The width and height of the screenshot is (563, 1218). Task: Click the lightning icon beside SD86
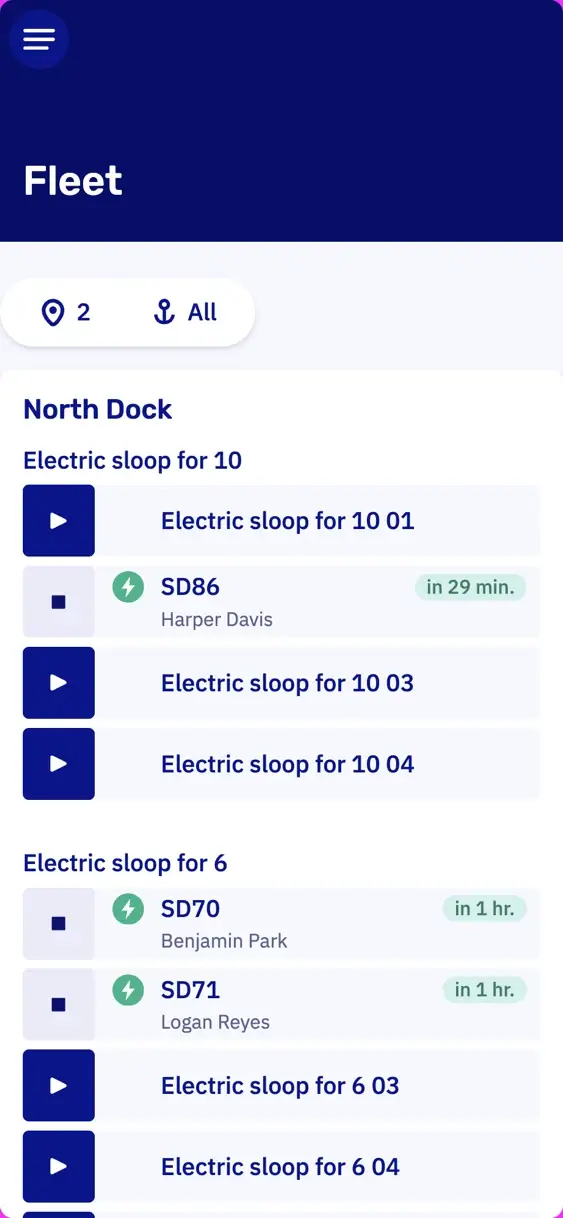point(128,587)
